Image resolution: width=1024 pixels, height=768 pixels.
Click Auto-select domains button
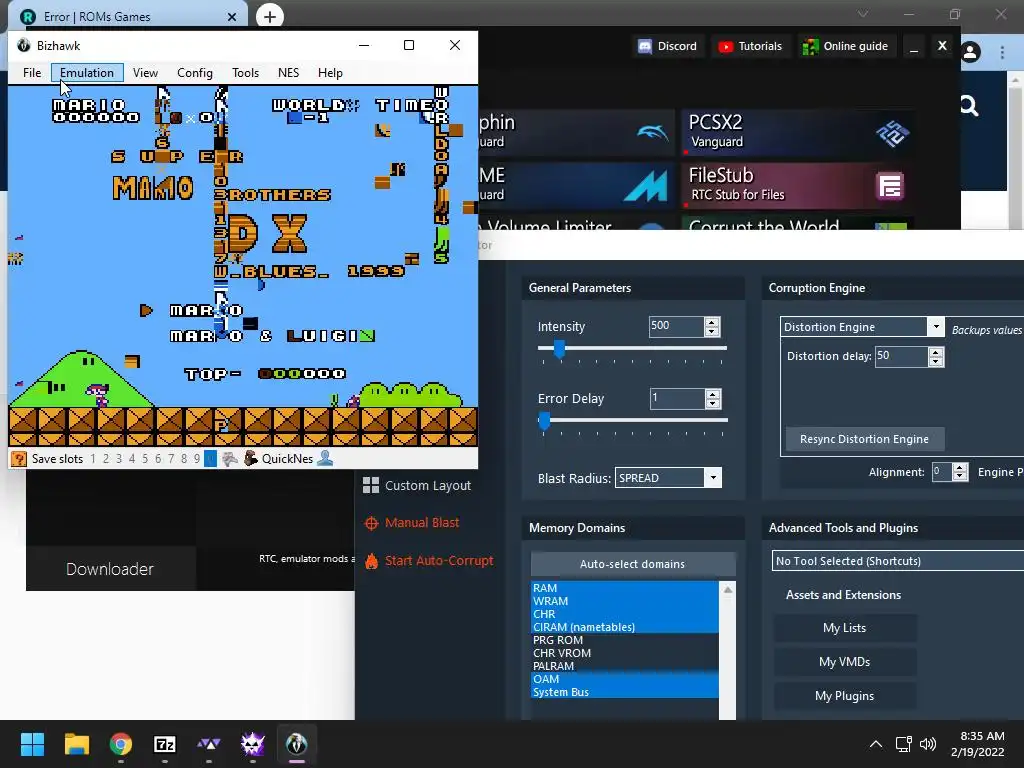pos(633,564)
